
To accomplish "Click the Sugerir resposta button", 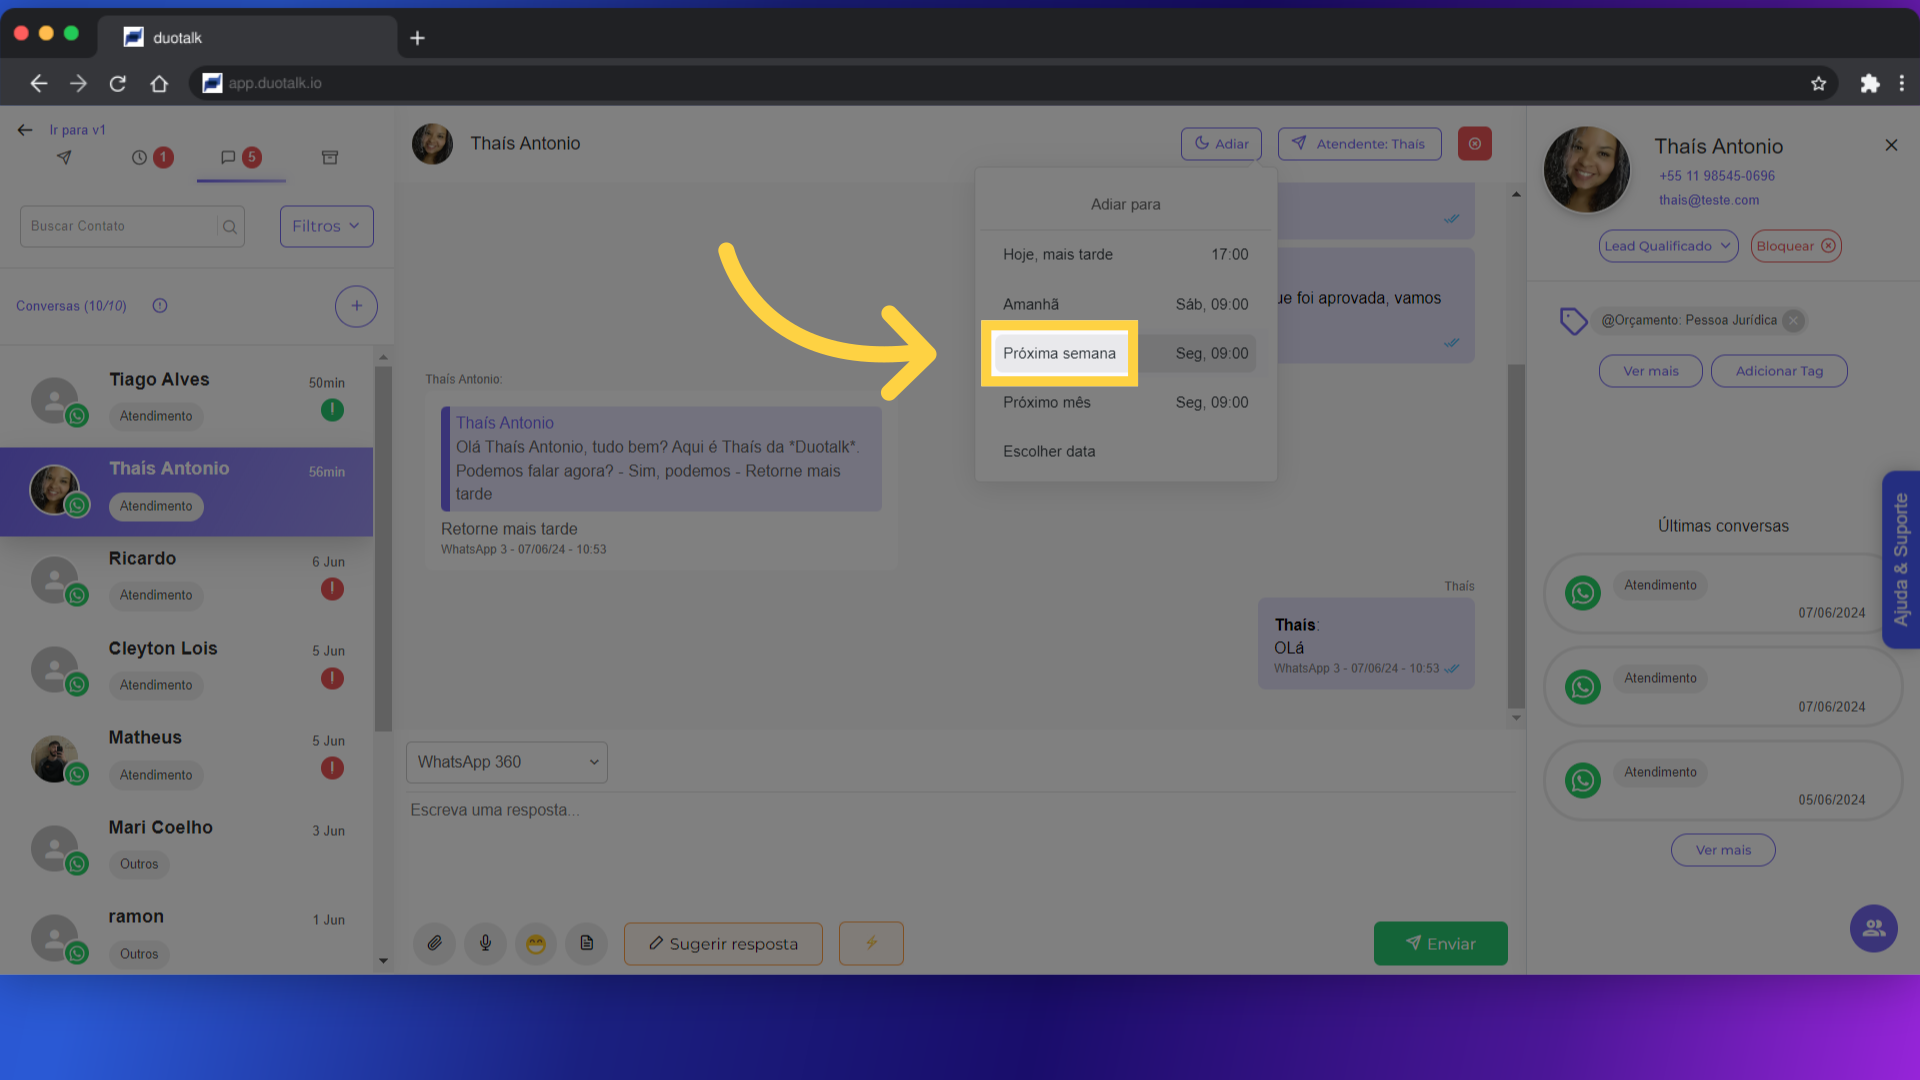I will click(x=723, y=943).
